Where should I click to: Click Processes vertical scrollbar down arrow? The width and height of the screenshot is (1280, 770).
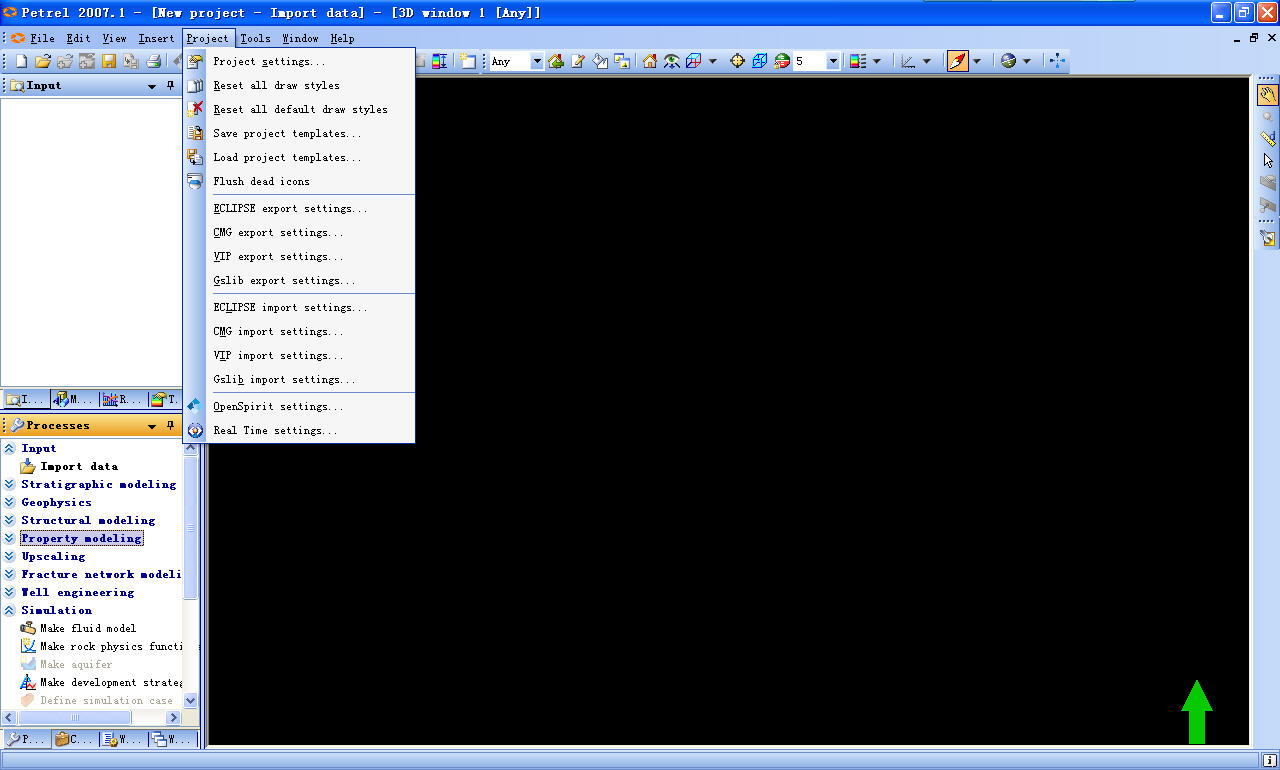pyautogui.click(x=191, y=702)
